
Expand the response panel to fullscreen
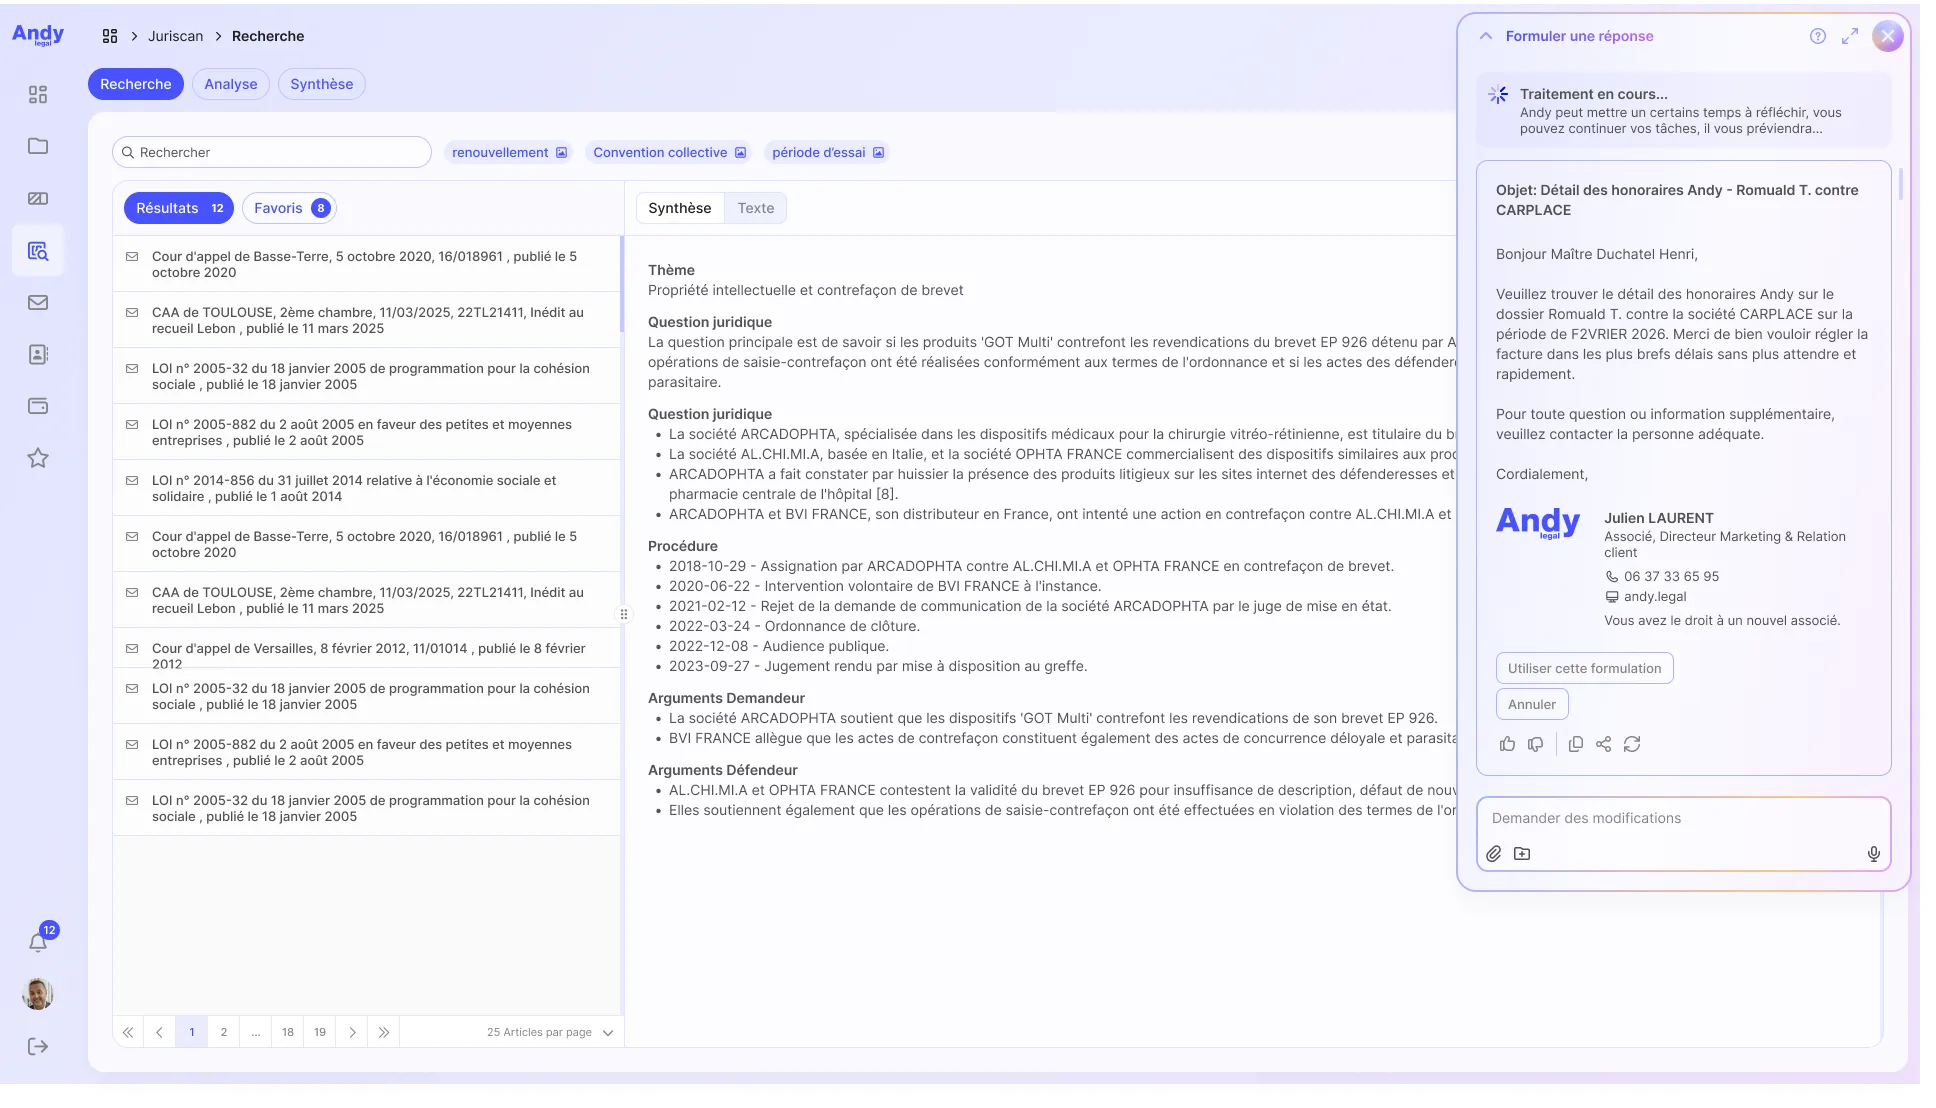pos(1850,36)
